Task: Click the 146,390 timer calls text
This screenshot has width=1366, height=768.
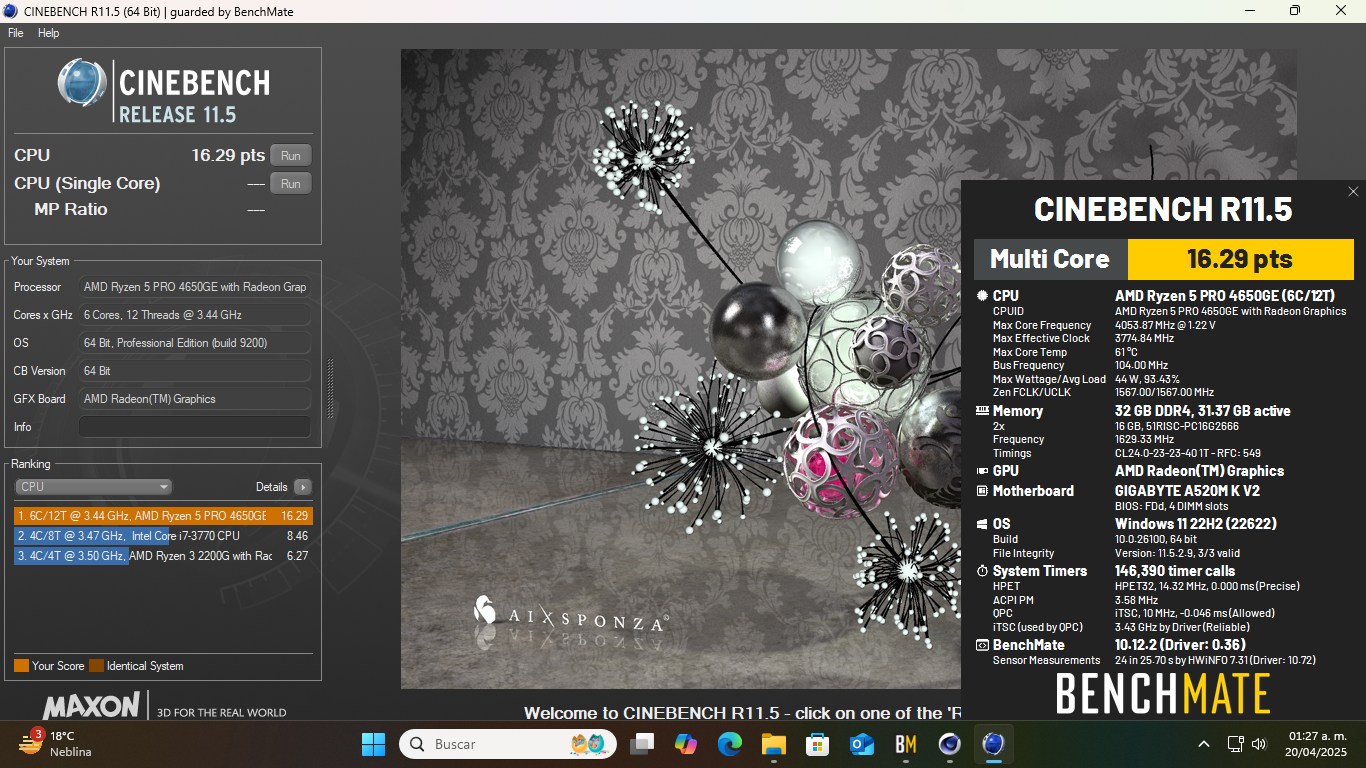Action: [x=1175, y=571]
